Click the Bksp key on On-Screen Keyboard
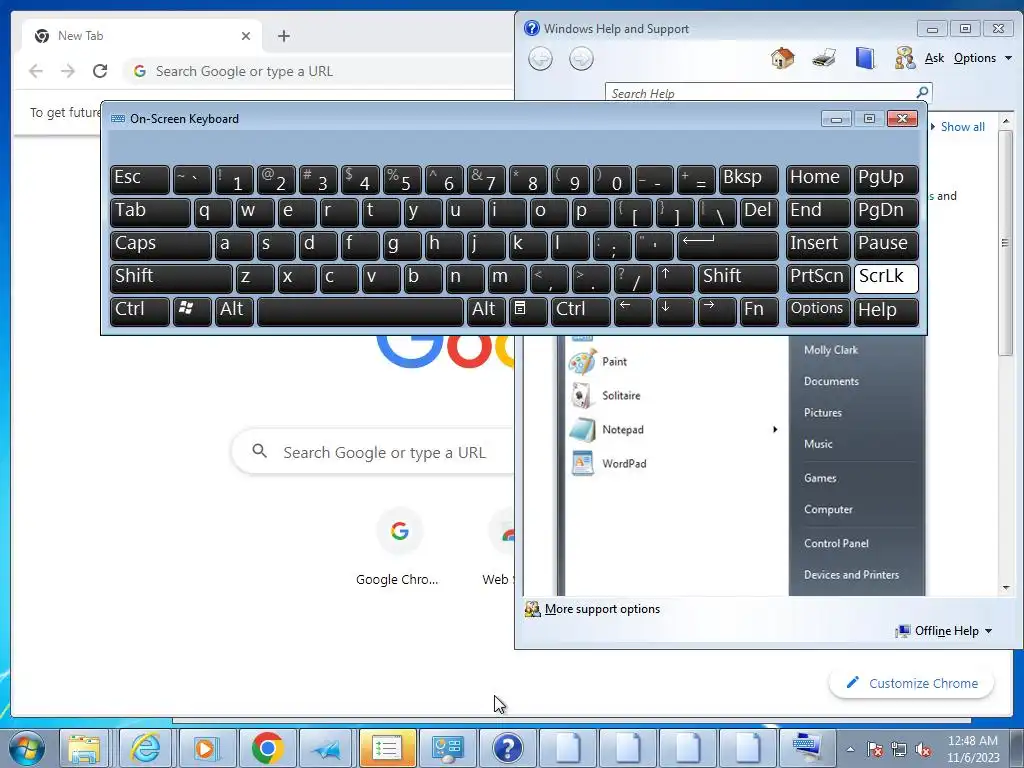1024x768 pixels. 748,179
